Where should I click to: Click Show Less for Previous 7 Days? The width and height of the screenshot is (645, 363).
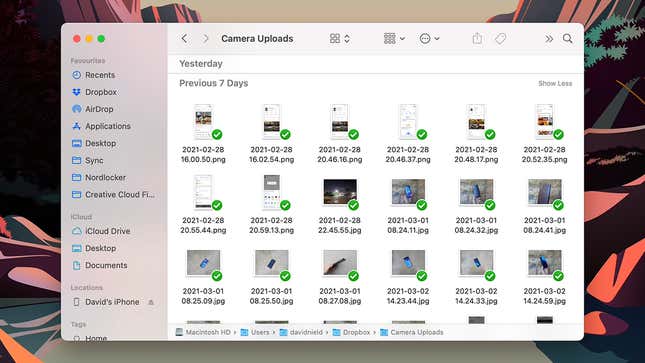[x=555, y=84]
